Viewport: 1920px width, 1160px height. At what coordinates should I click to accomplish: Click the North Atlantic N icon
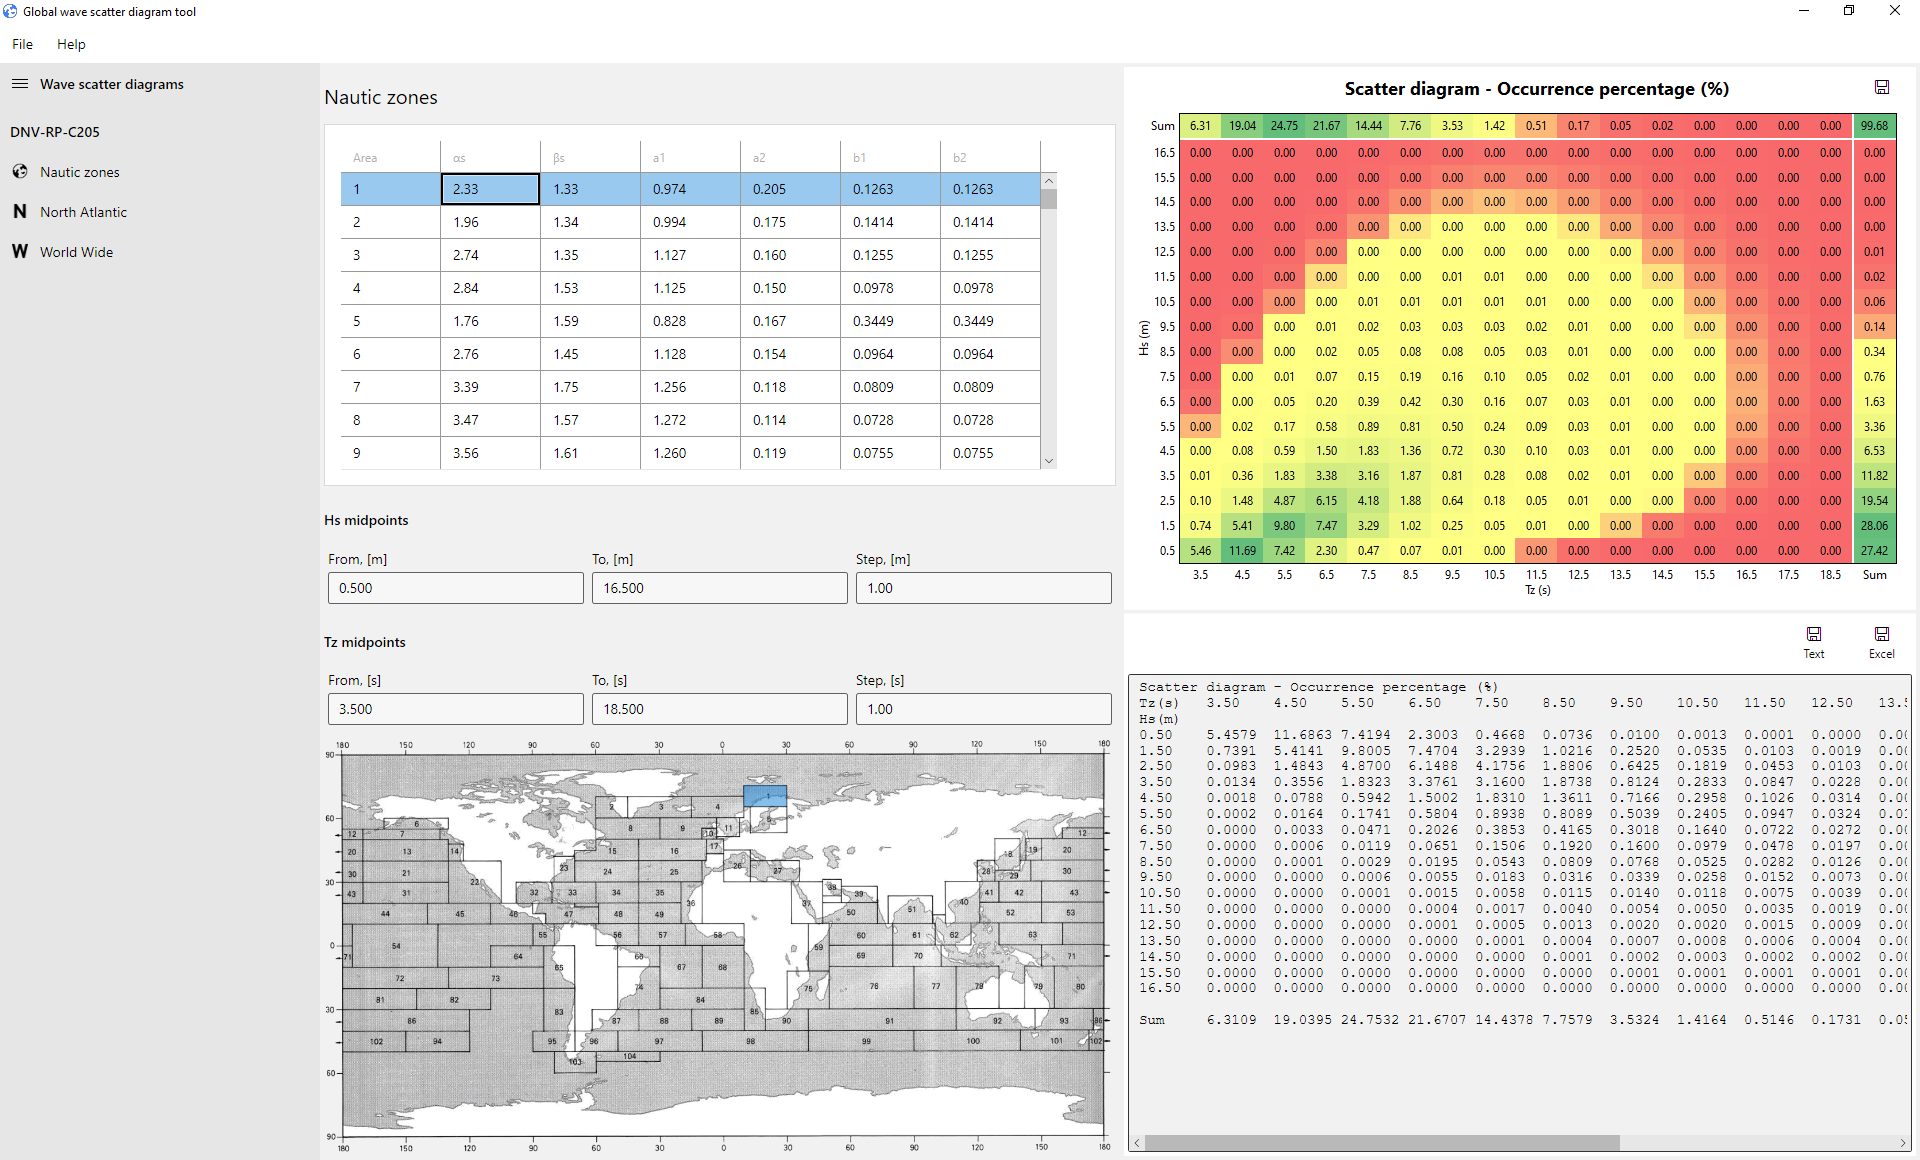(20, 212)
